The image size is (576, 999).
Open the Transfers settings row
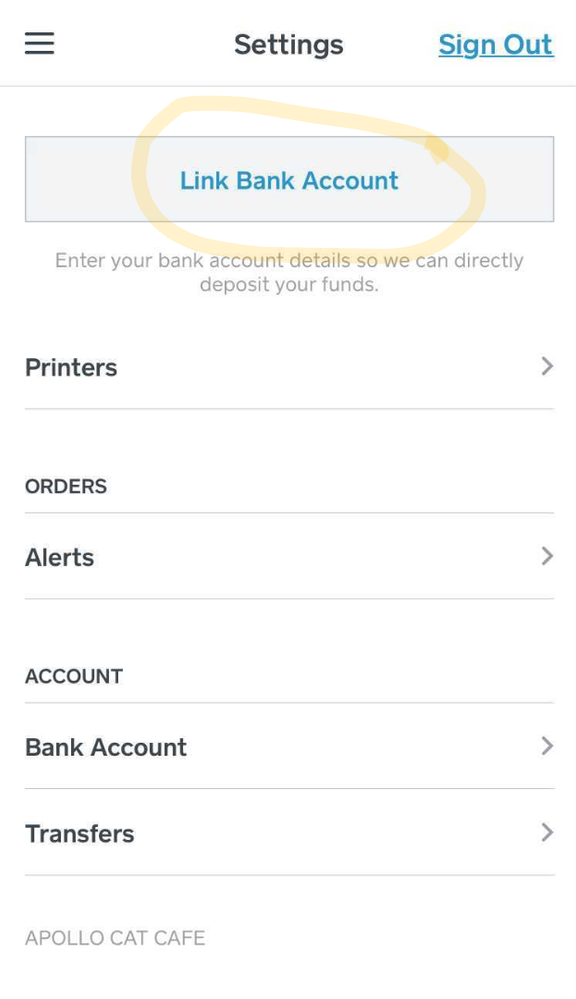pos(289,833)
